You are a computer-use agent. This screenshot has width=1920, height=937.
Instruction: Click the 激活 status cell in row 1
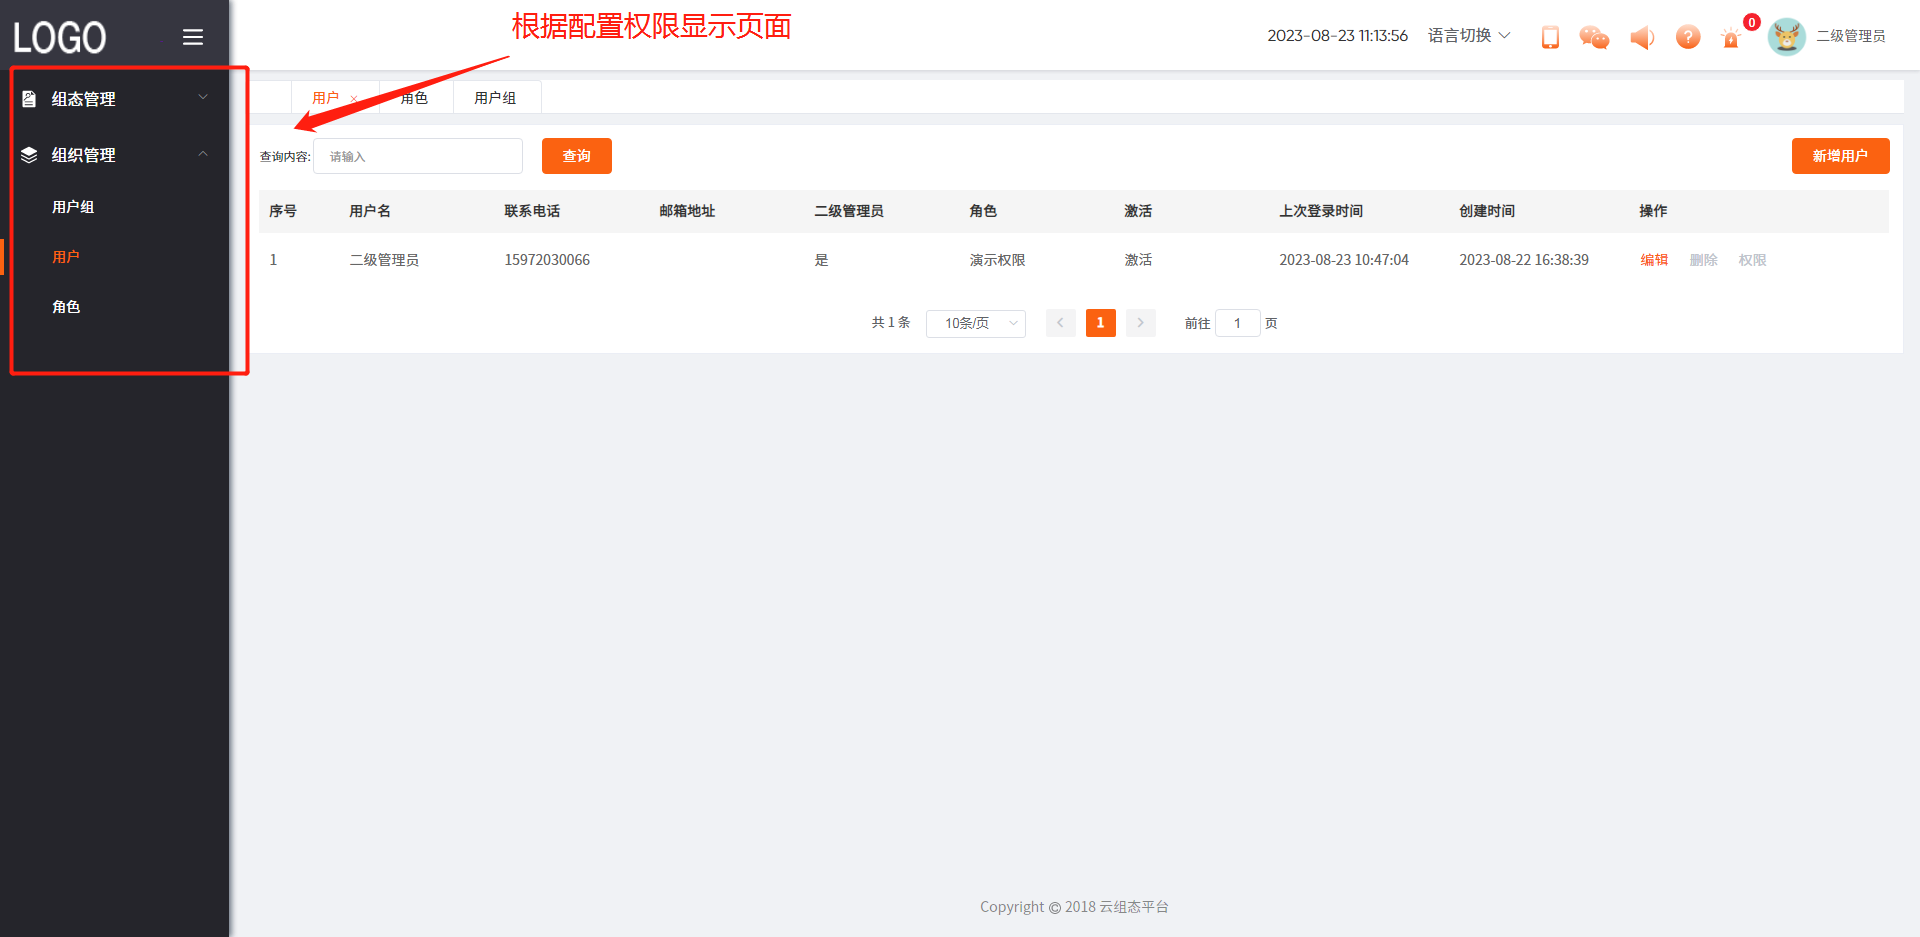point(1138,260)
